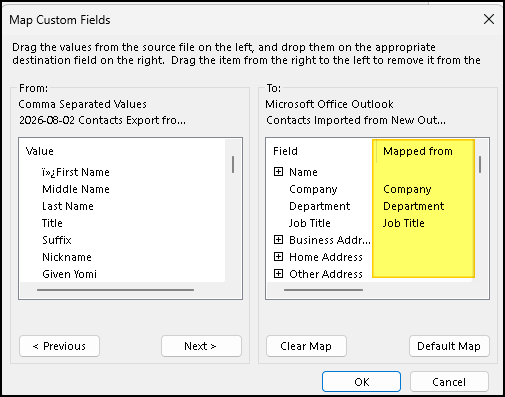
Task: Select Last Name in the source list
Action: [x=68, y=206]
